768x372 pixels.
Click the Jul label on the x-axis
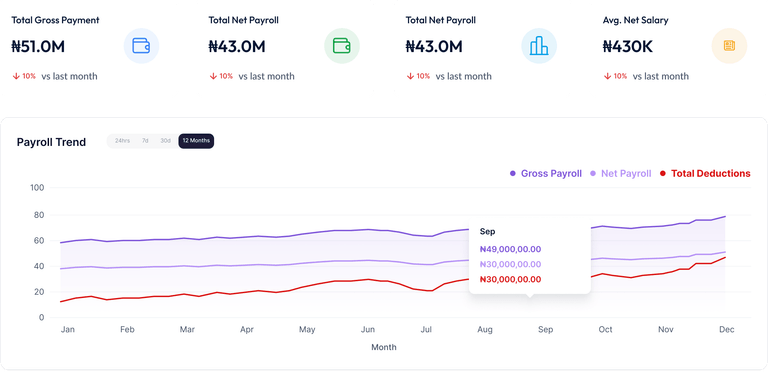tap(426, 329)
